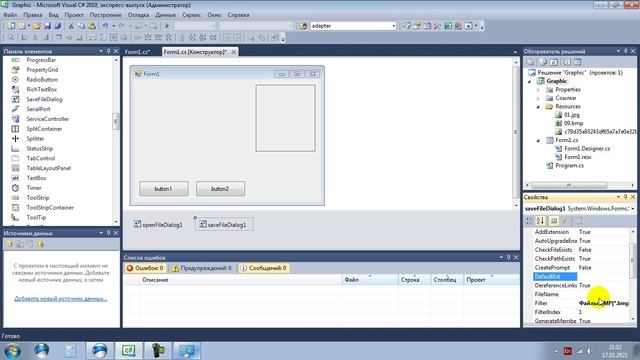Click the toolbox vertical scrollbar thumb
The width and height of the screenshot is (640, 360).
click(116, 121)
